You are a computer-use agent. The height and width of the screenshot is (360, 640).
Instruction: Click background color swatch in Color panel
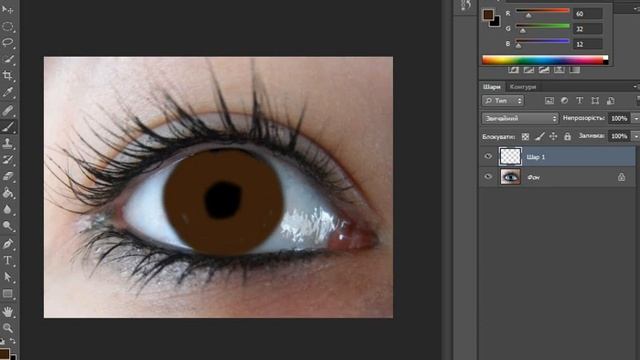point(497,23)
